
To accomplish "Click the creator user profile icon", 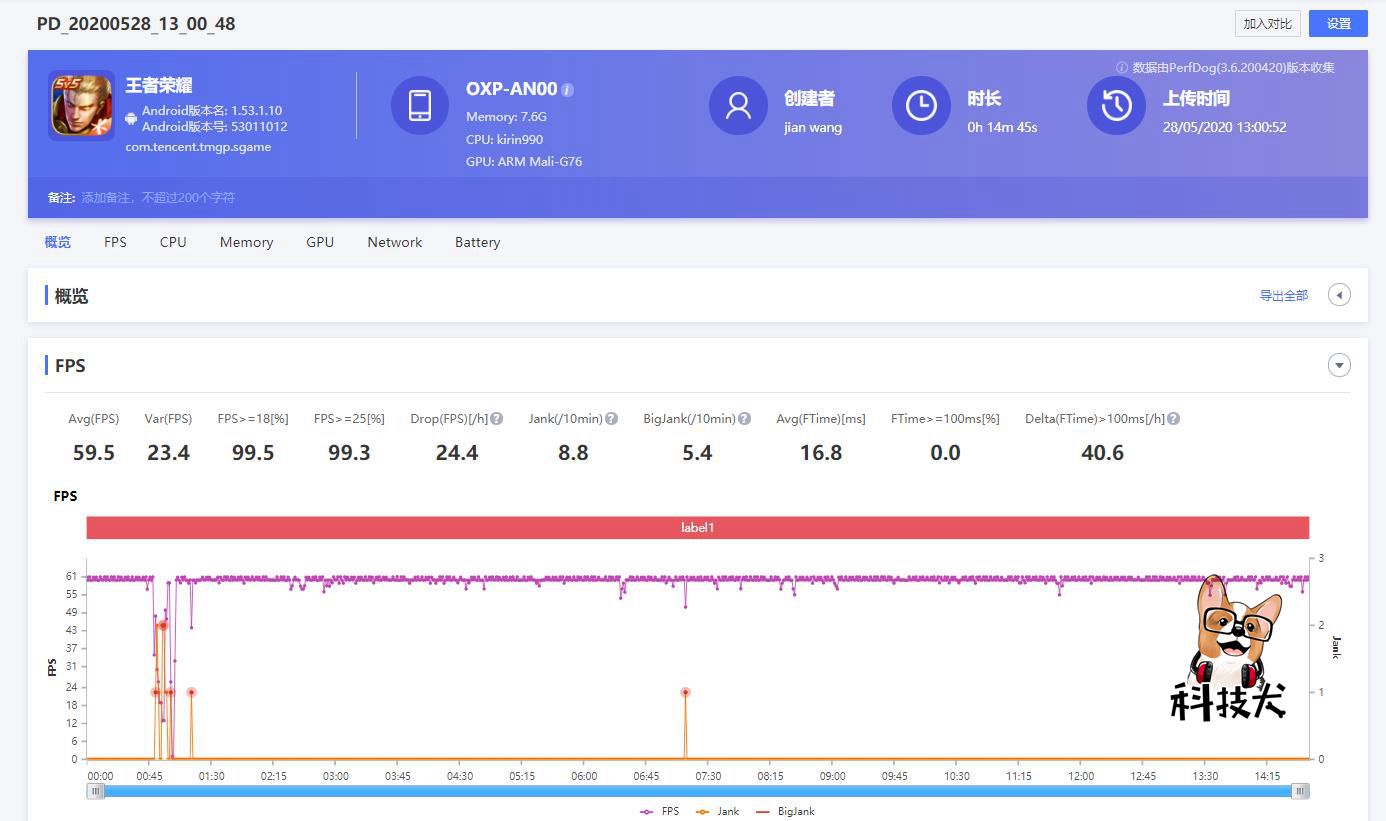I will point(738,105).
